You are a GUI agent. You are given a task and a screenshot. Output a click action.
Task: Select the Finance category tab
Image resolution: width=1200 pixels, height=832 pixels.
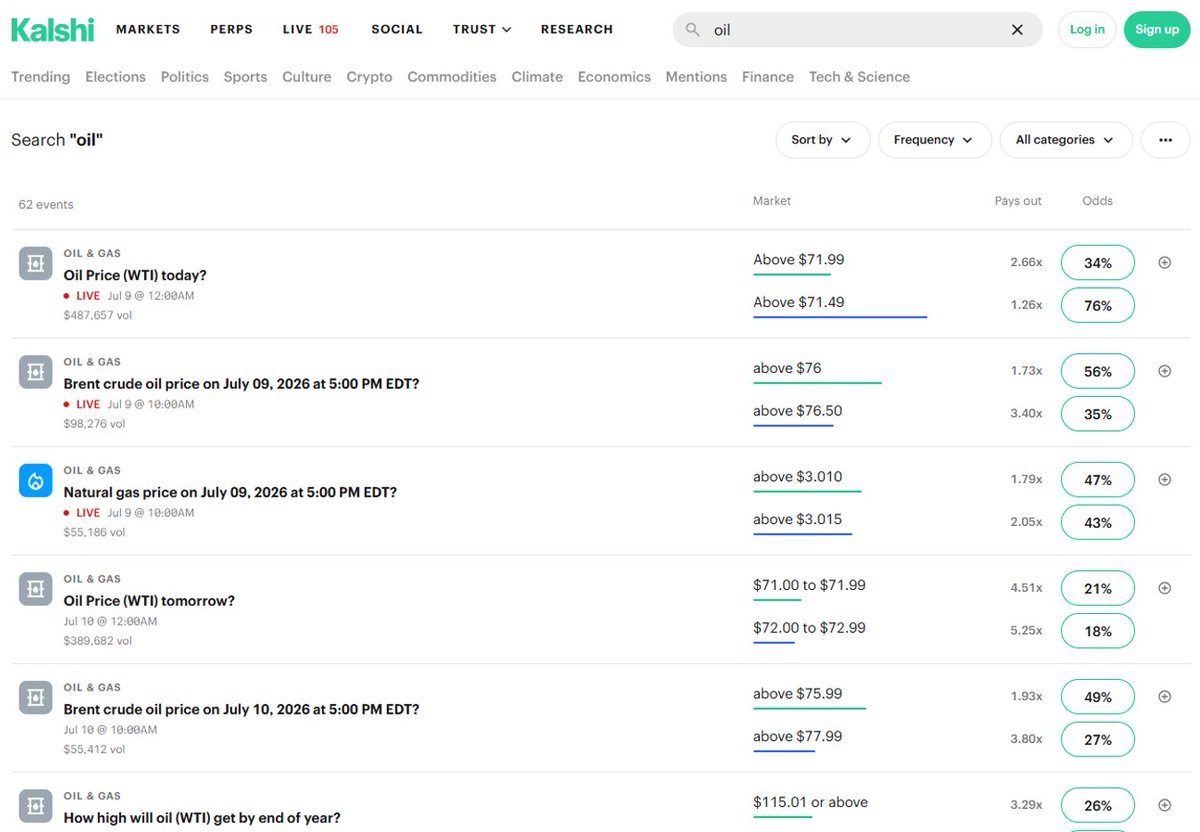[768, 77]
